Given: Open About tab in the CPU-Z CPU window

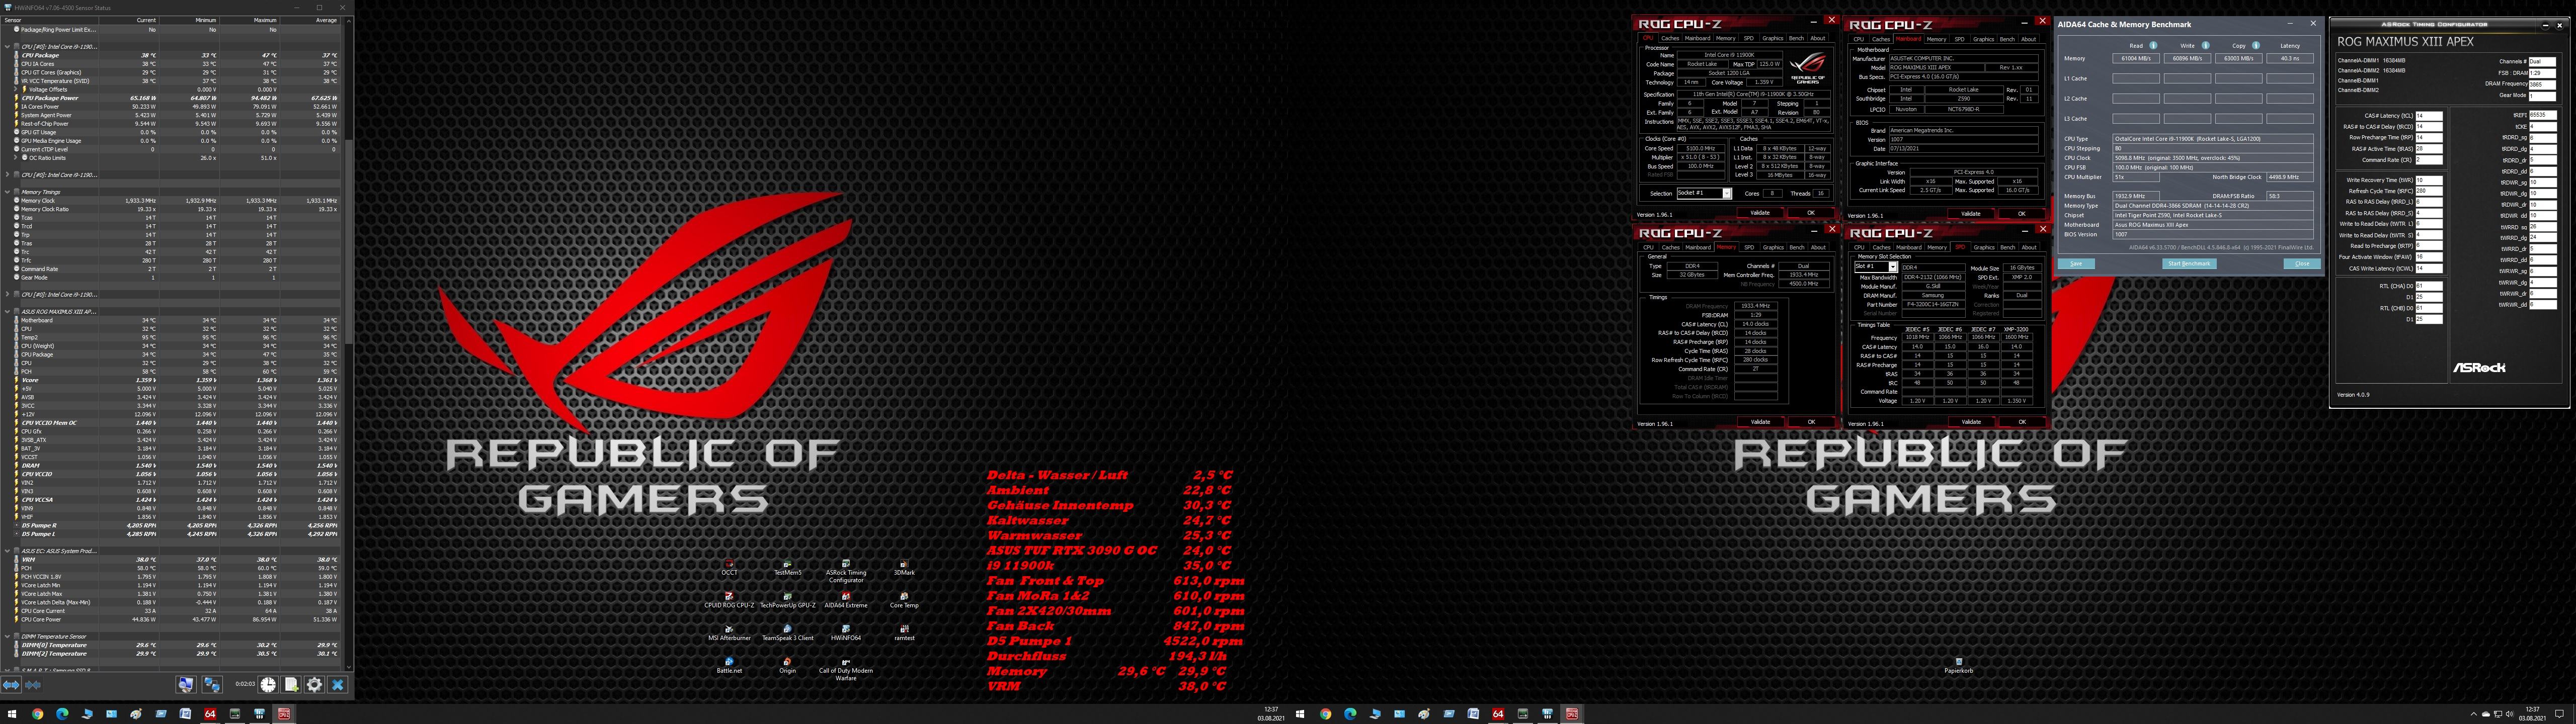Looking at the screenshot, I should pyautogui.click(x=1818, y=38).
